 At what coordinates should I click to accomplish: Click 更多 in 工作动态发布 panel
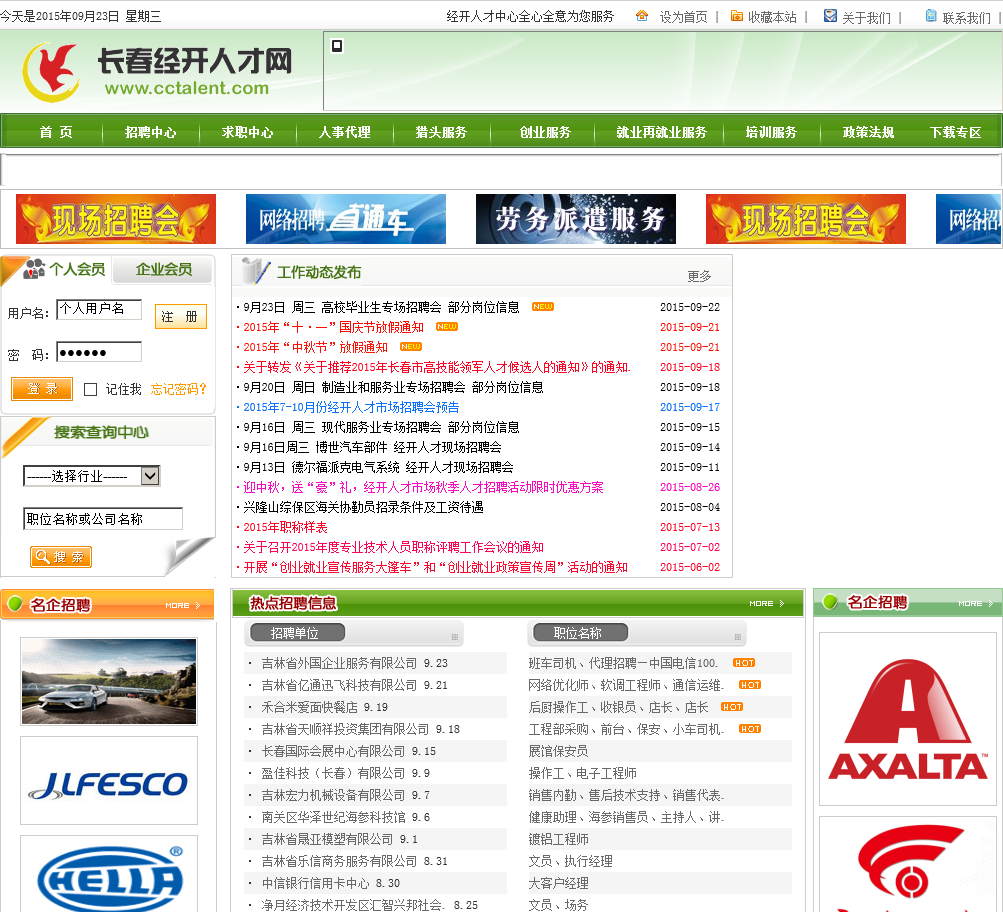[699, 276]
